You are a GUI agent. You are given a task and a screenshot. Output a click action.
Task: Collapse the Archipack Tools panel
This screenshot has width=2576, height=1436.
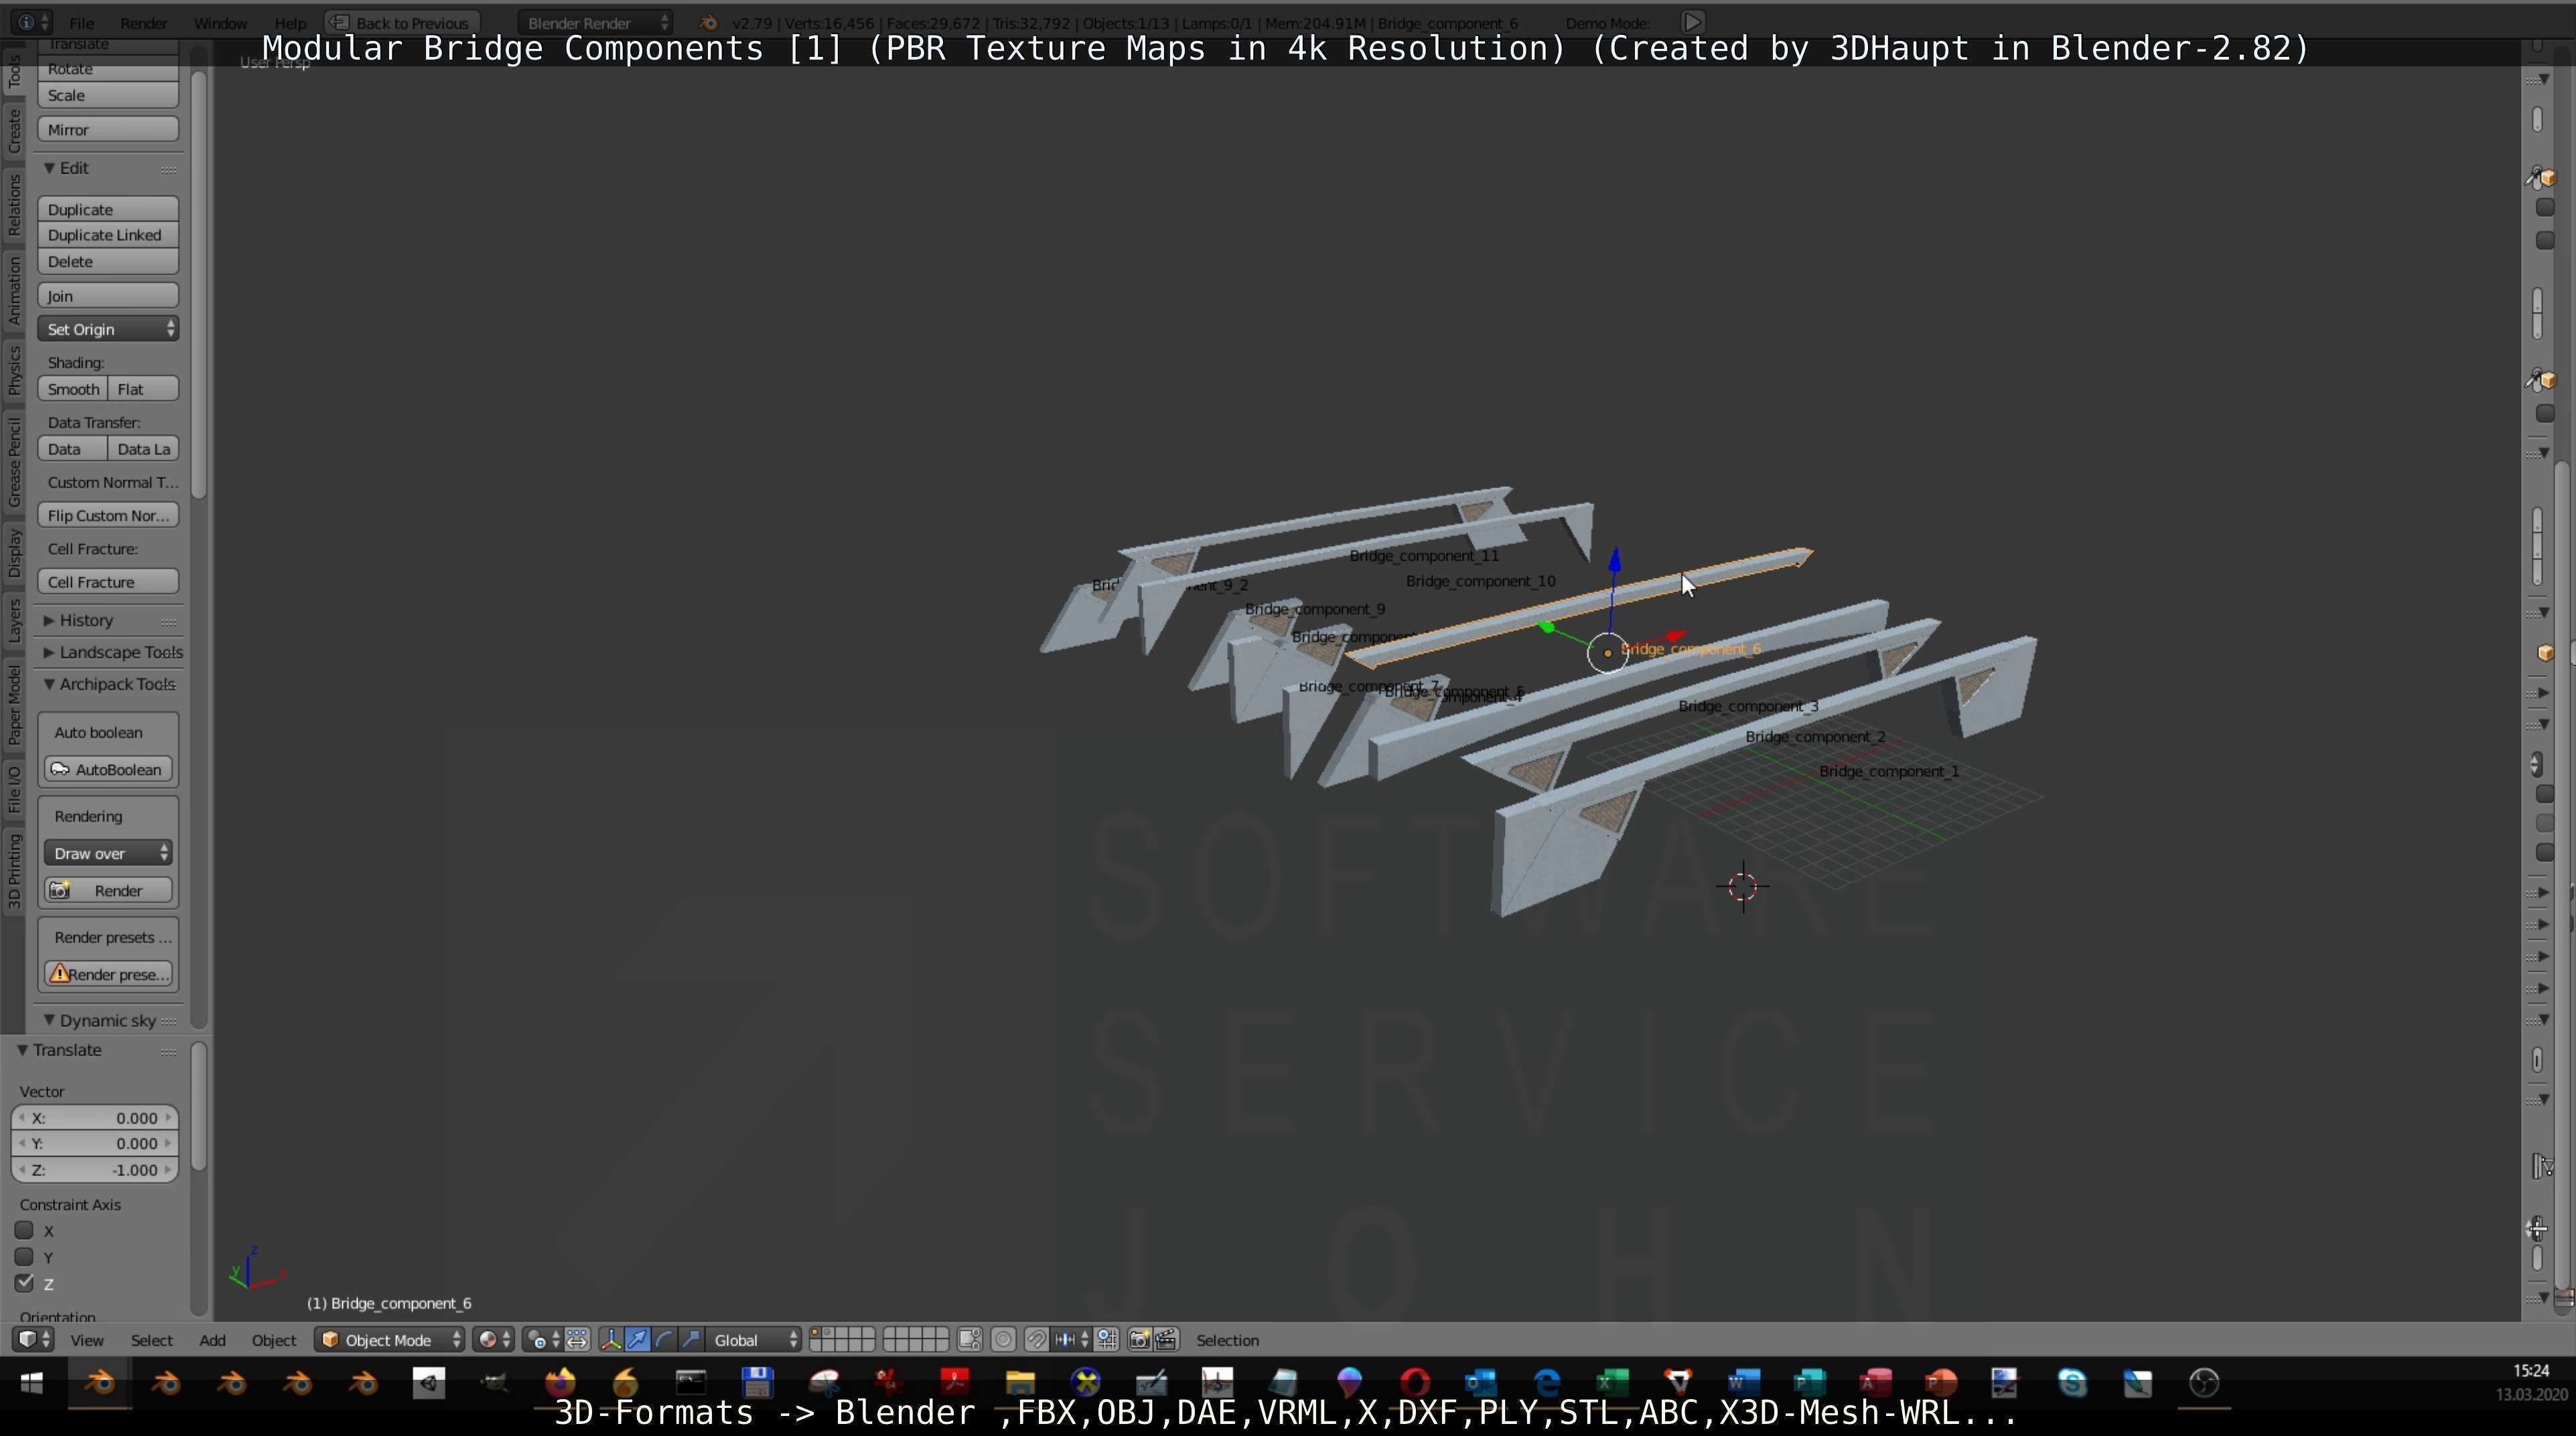(49, 684)
